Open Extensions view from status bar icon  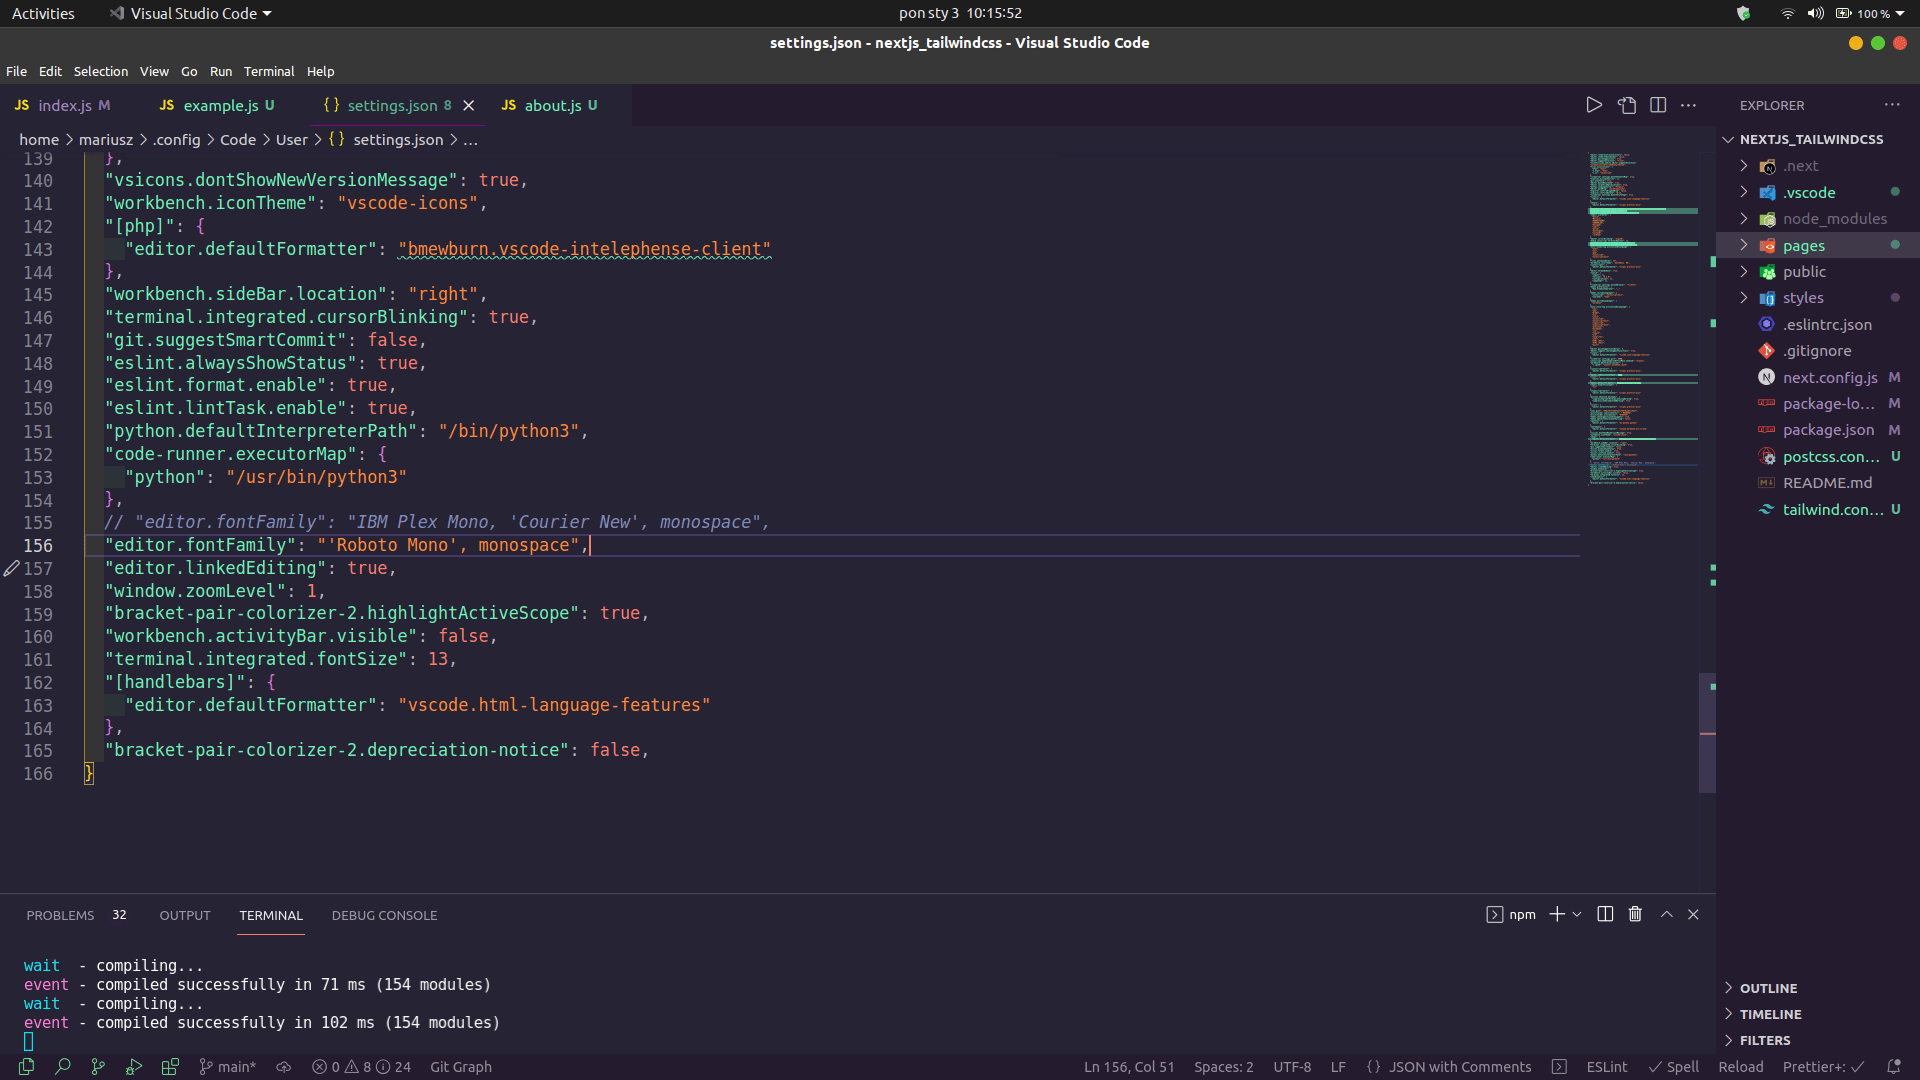pyautogui.click(x=170, y=1067)
